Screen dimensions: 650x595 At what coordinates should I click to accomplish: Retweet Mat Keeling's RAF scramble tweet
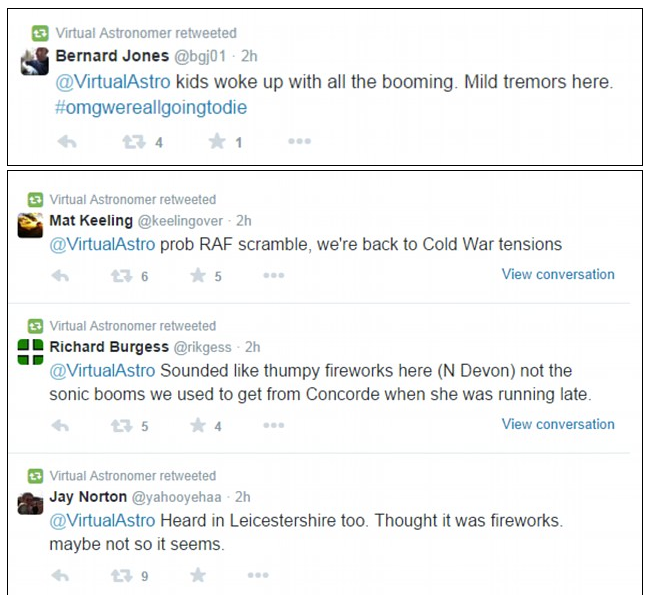(x=121, y=276)
